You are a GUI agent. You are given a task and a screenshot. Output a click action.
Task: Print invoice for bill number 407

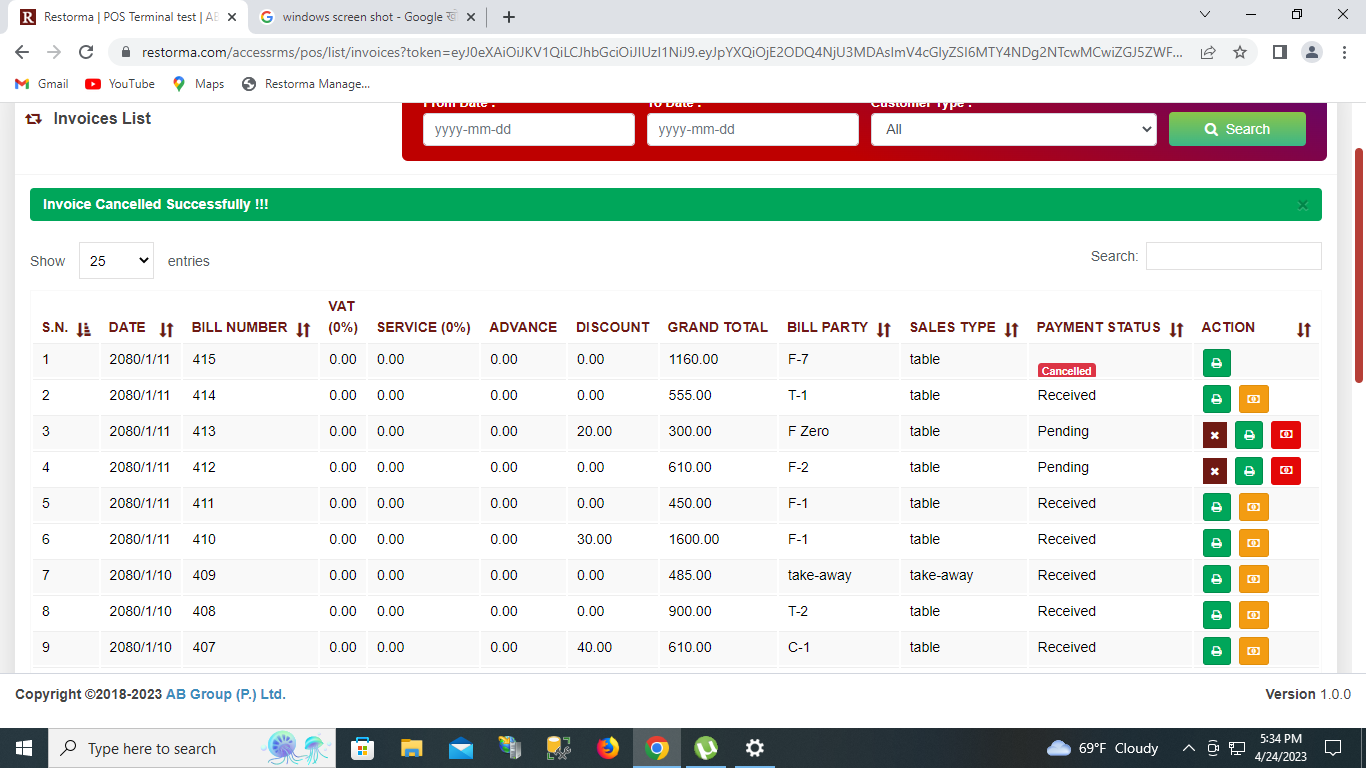click(1216, 651)
